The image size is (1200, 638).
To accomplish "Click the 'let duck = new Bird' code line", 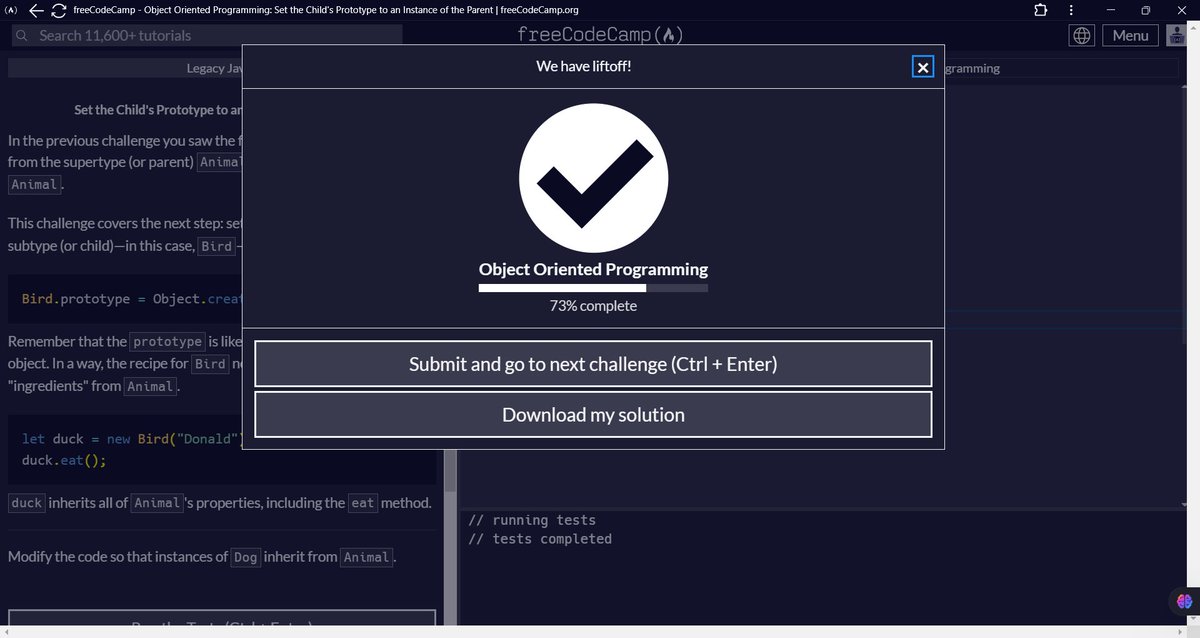I will pos(132,439).
